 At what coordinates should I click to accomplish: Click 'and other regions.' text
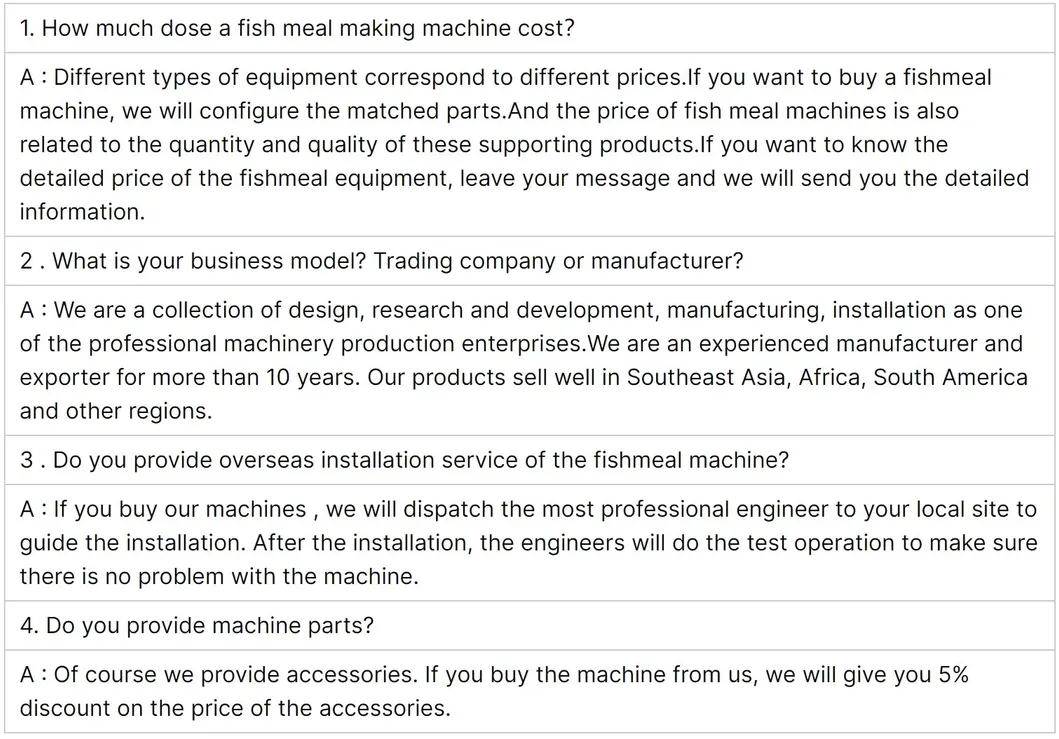pyautogui.click(x=115, y=411)
